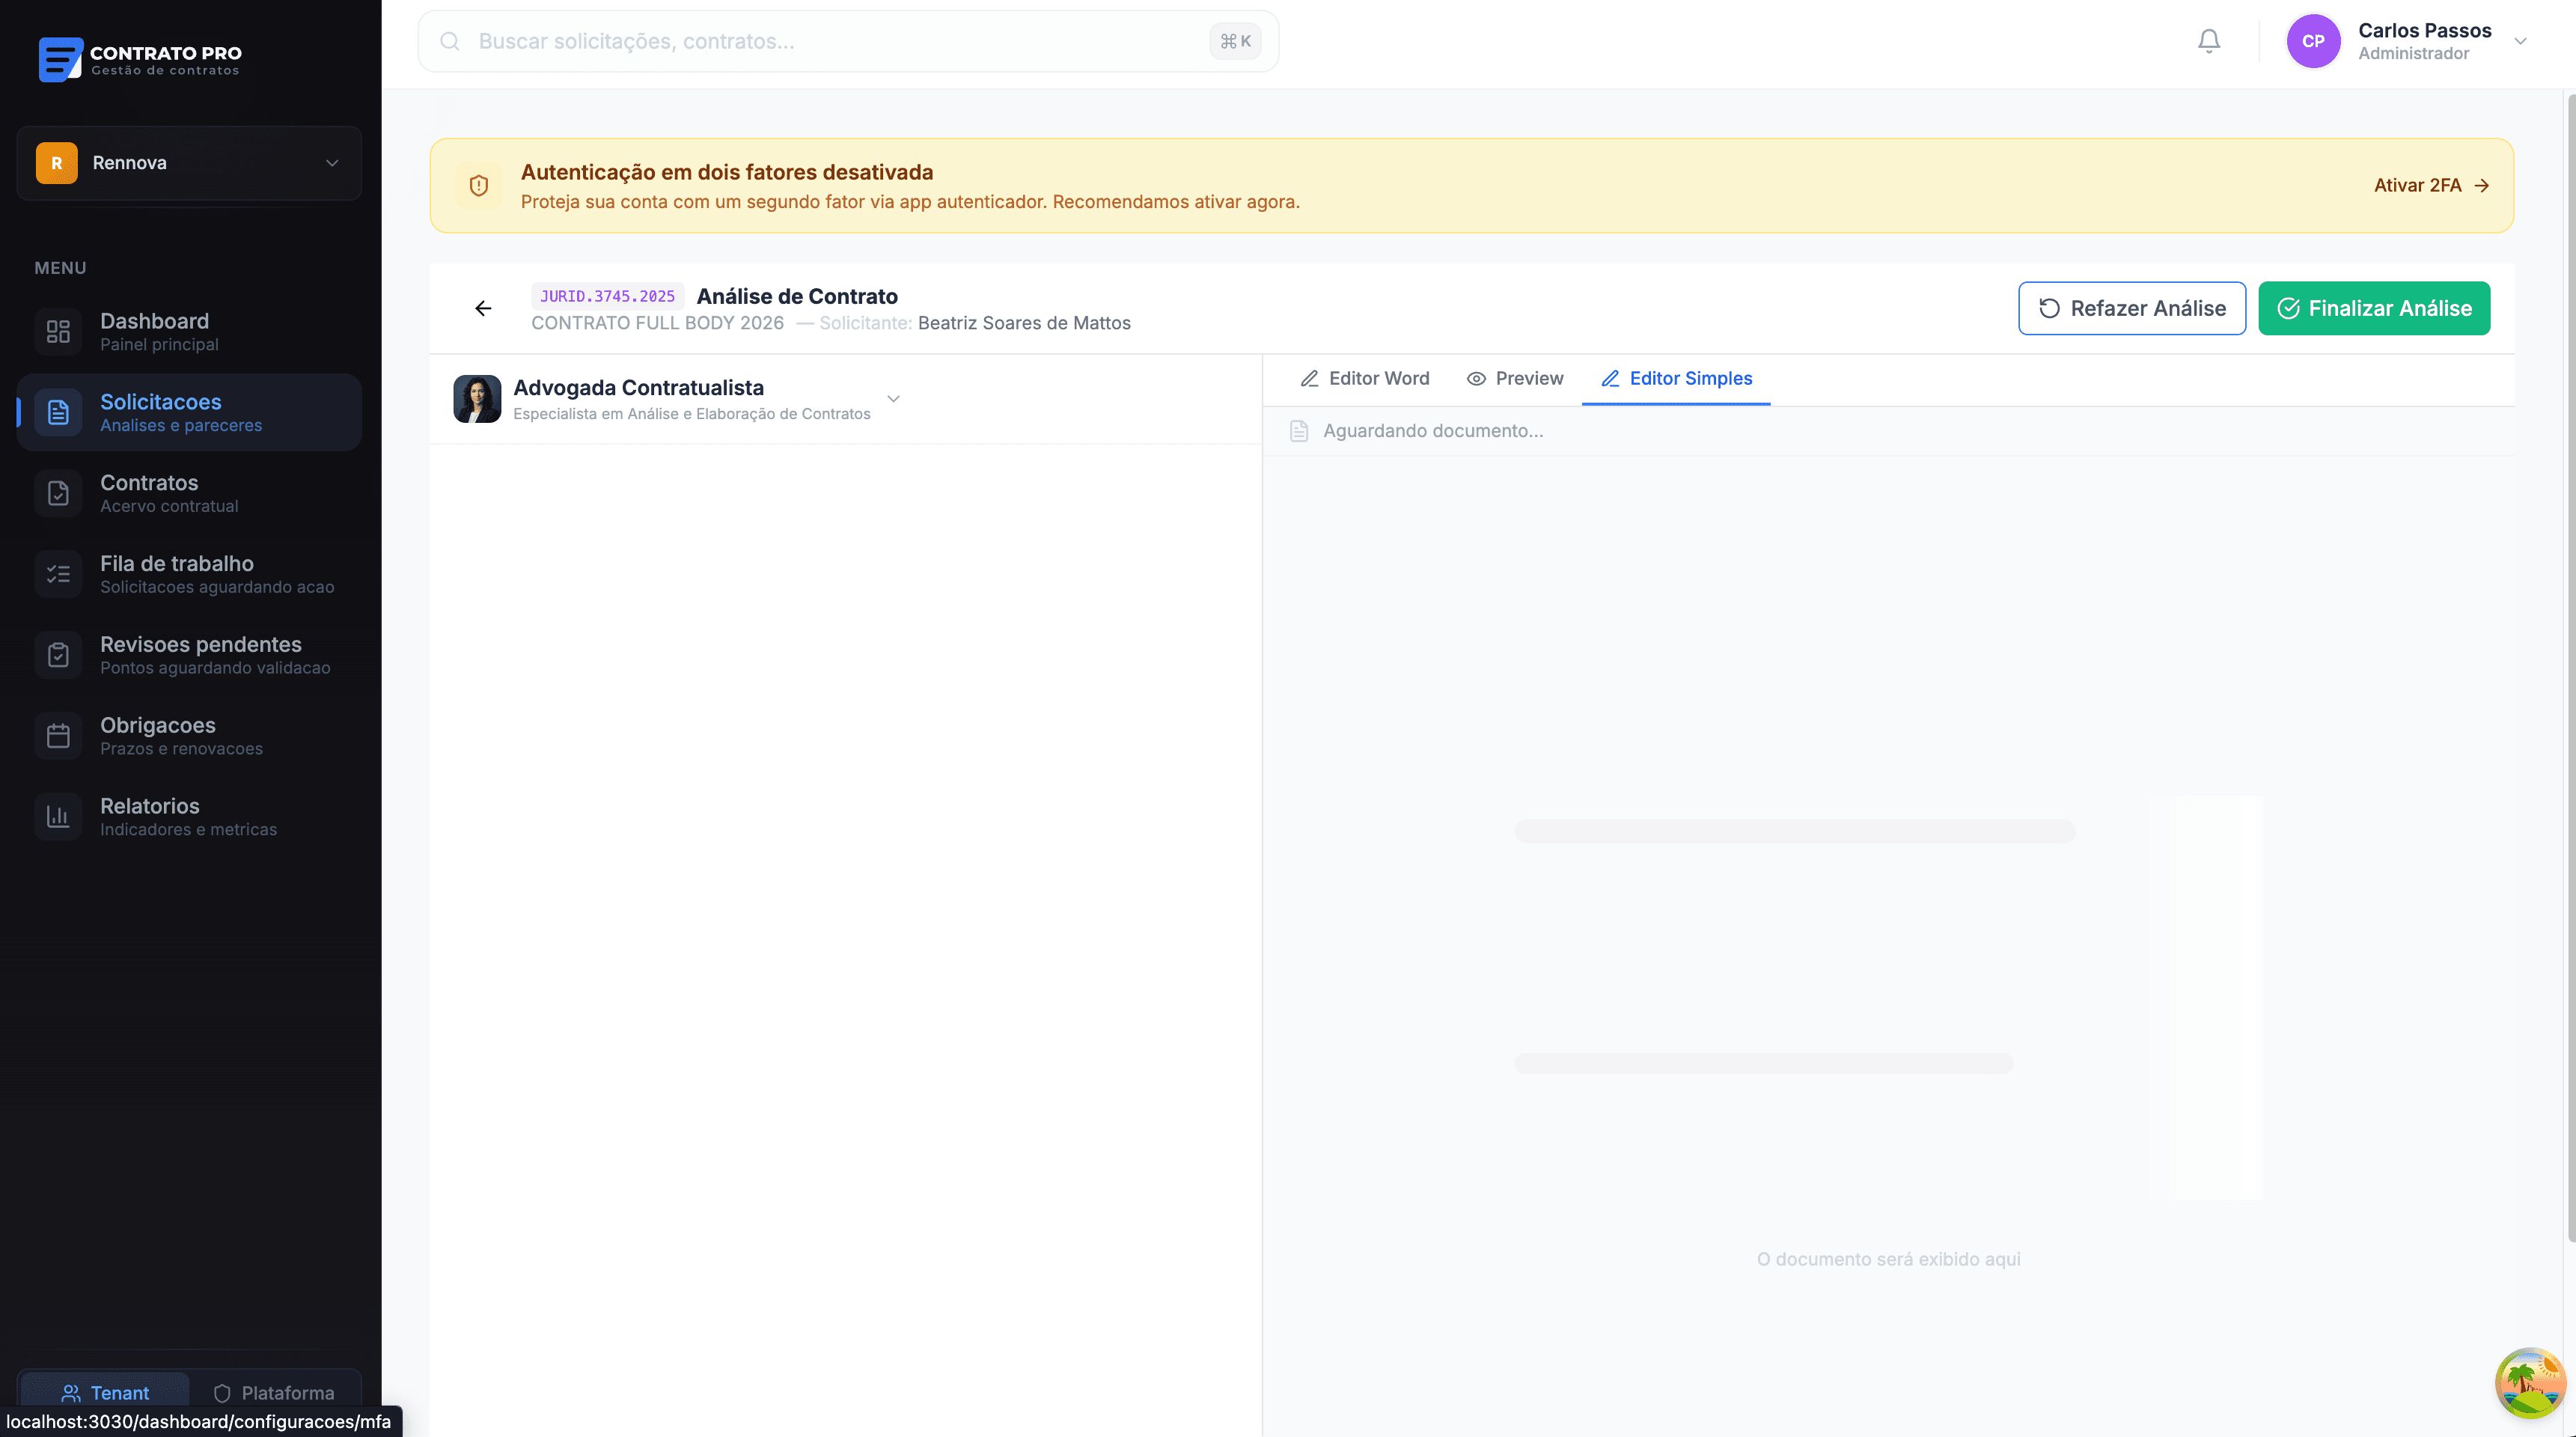Open the notifications bell
Screen dimensions: 2576x1437
point(2209,41)
